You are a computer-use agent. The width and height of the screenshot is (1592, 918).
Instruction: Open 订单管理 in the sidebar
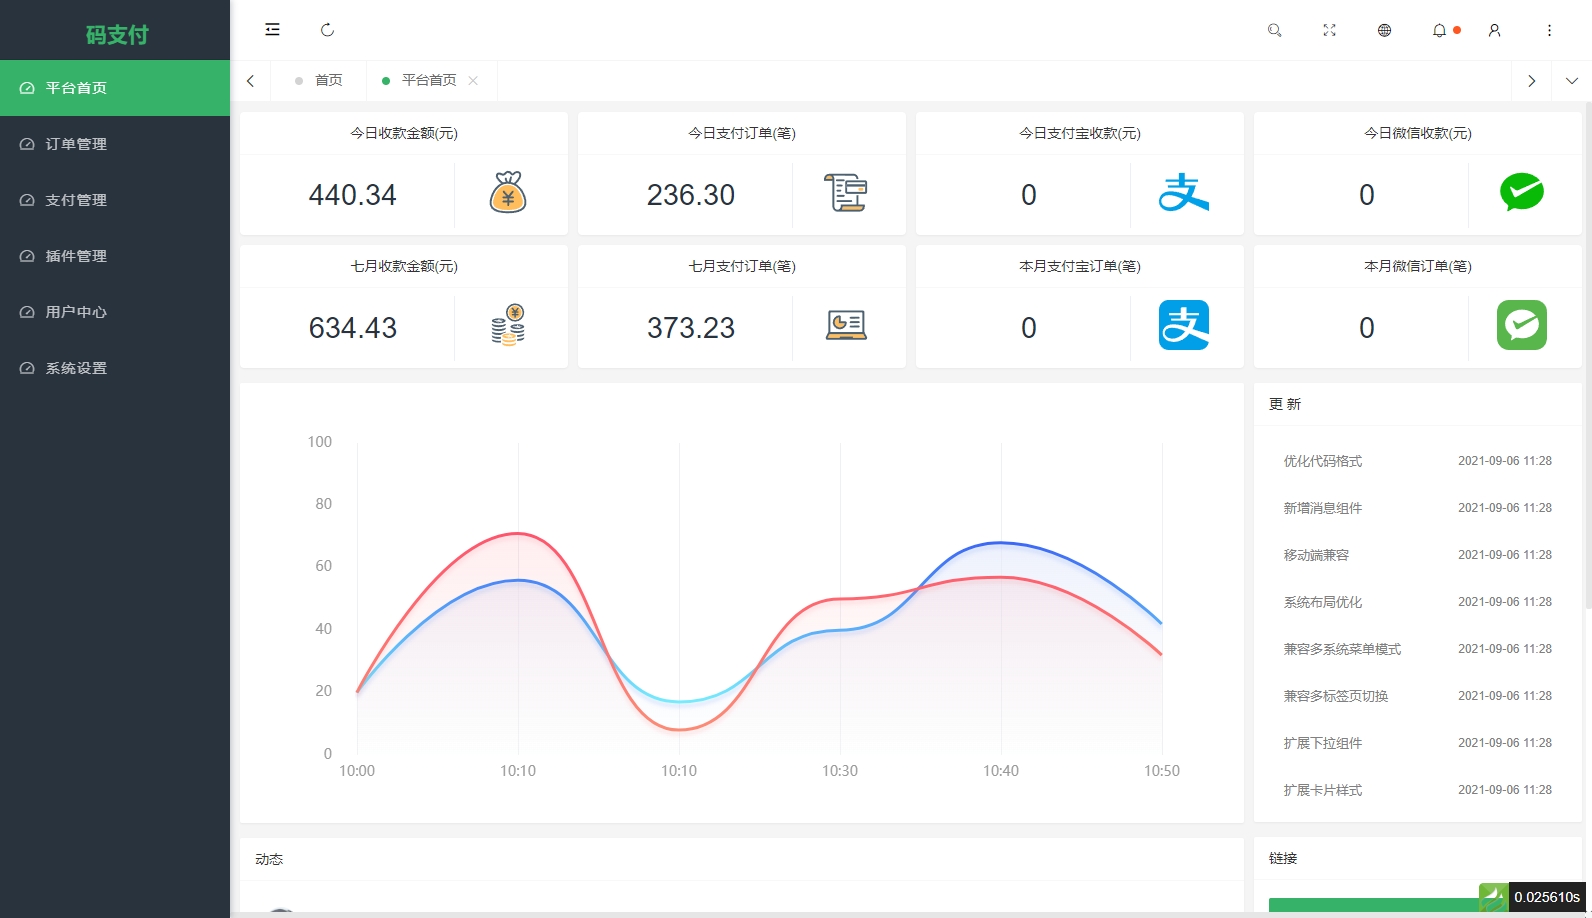76,144
